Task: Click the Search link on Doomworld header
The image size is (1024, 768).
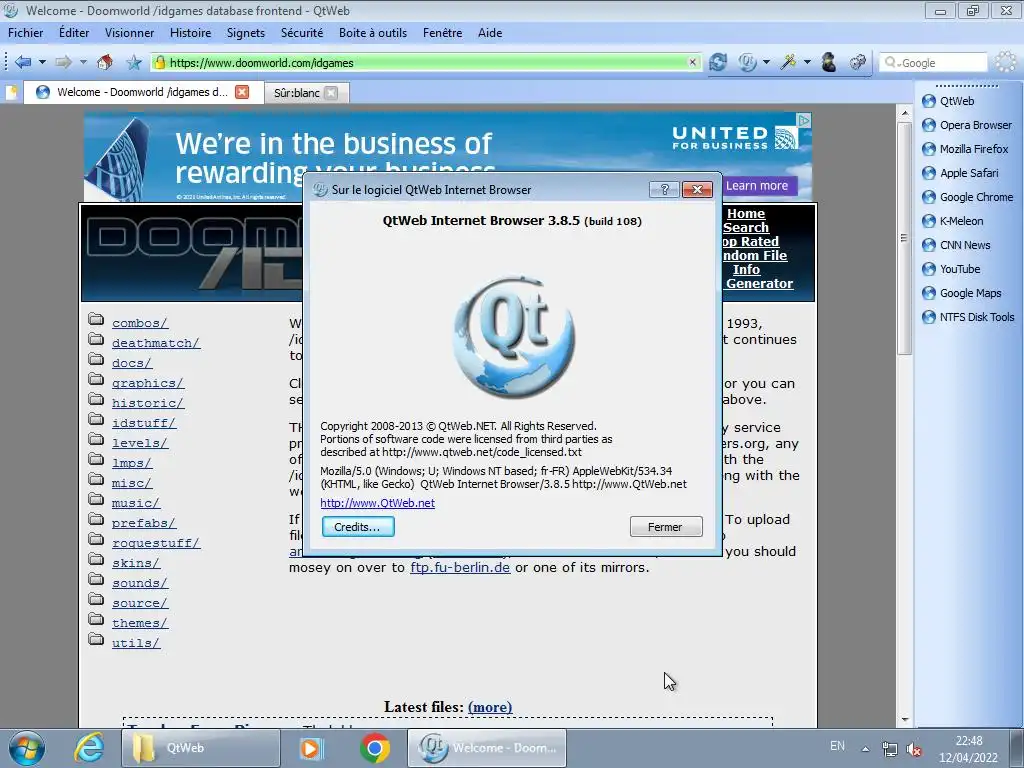Action: pos(746,227)
